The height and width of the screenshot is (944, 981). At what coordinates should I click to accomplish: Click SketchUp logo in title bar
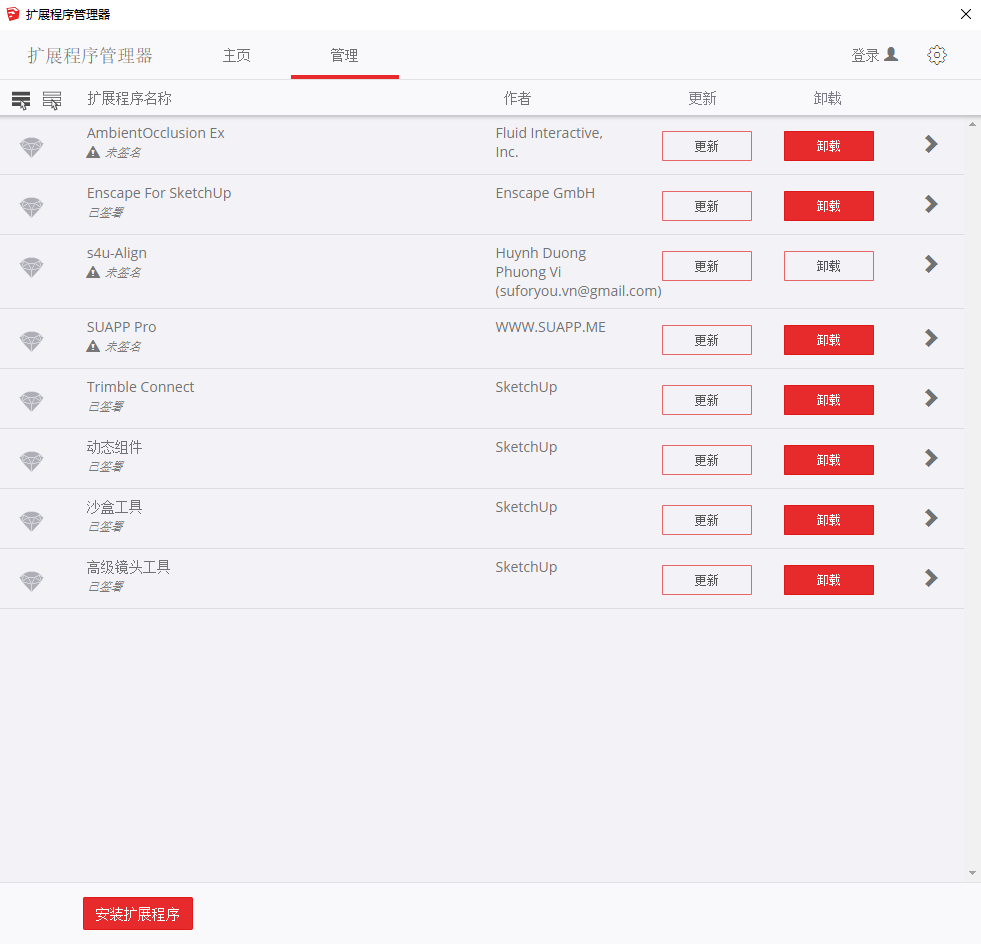(x=13, y=14)
